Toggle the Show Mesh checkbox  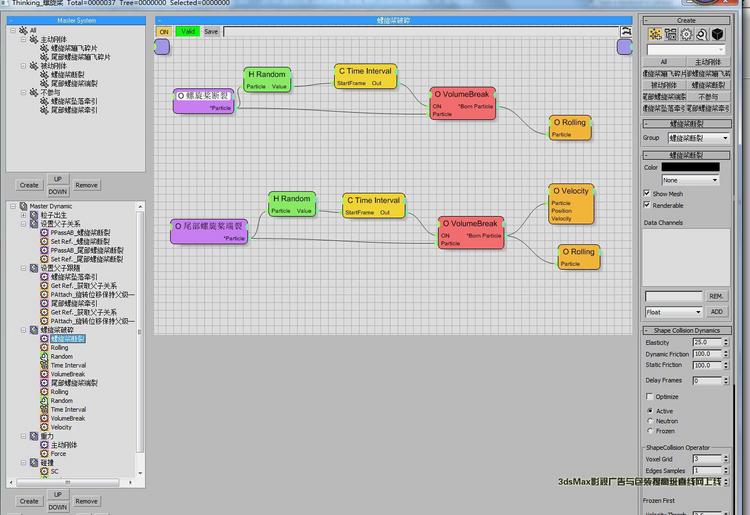coord(647,194)
